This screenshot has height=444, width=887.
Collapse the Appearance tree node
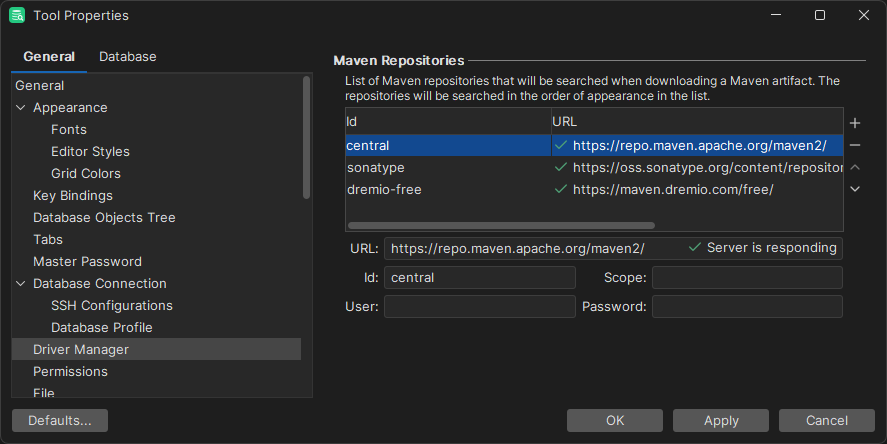click(x=21, y=108)
